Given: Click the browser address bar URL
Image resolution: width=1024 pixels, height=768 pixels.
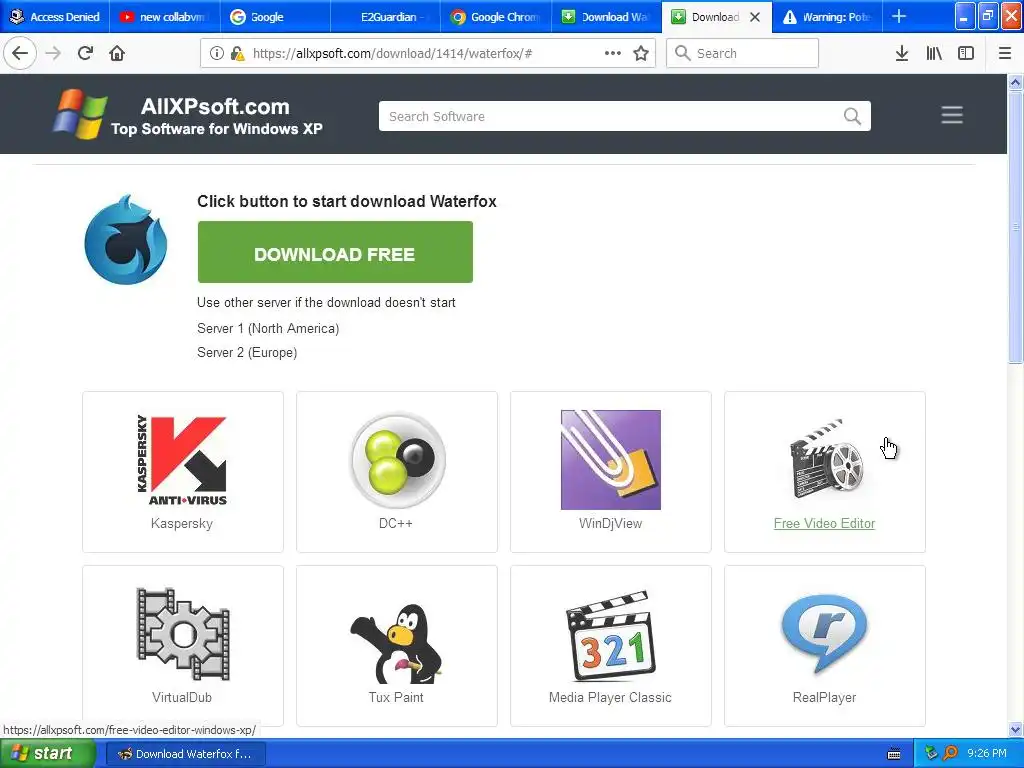Looking at the screenshot, I should click(x=392, y=53).
